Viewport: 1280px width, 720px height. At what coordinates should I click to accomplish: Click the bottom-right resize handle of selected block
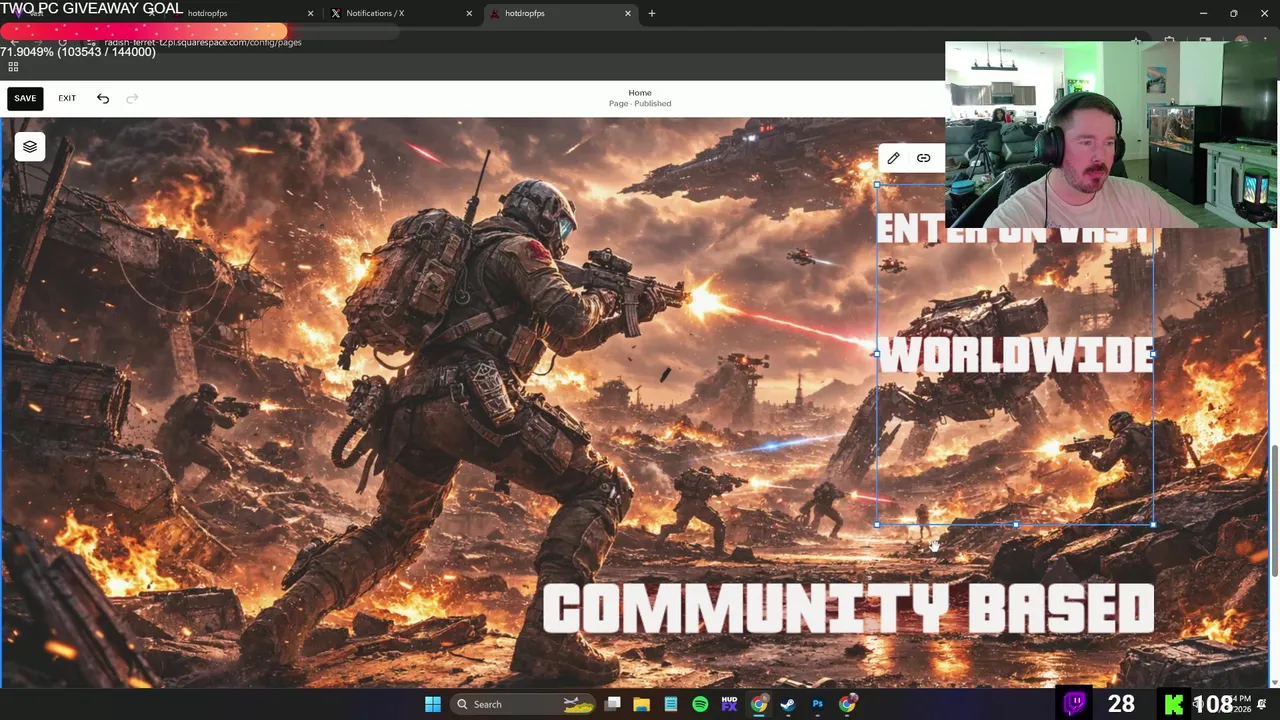[x=1153, y=524]
